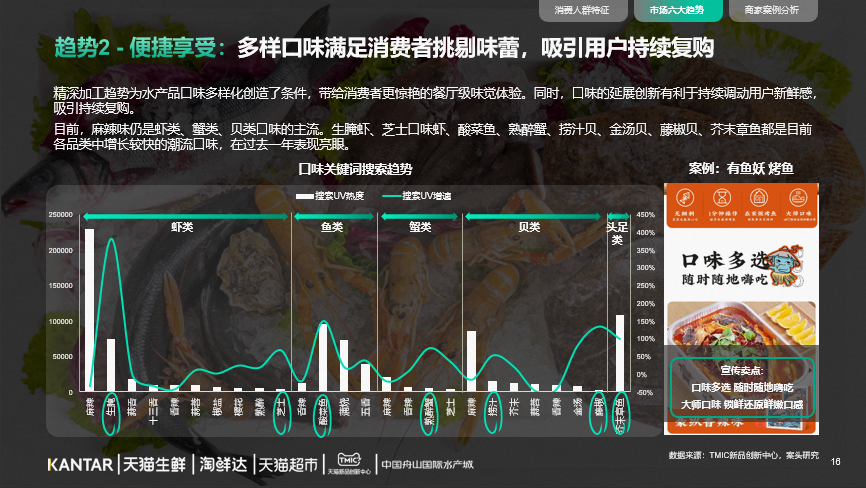
Task: Click the green 搜索UV增速 legend line
Action: pos(390,195)
